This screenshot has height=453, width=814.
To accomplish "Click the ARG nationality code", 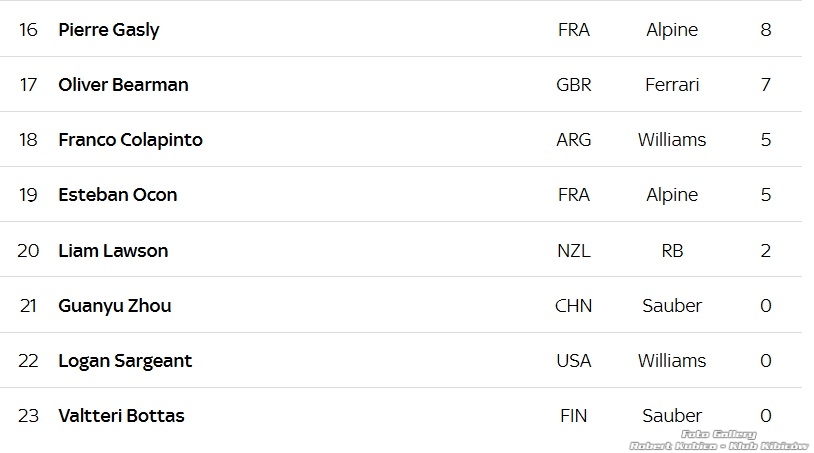I will coord(574,140).
